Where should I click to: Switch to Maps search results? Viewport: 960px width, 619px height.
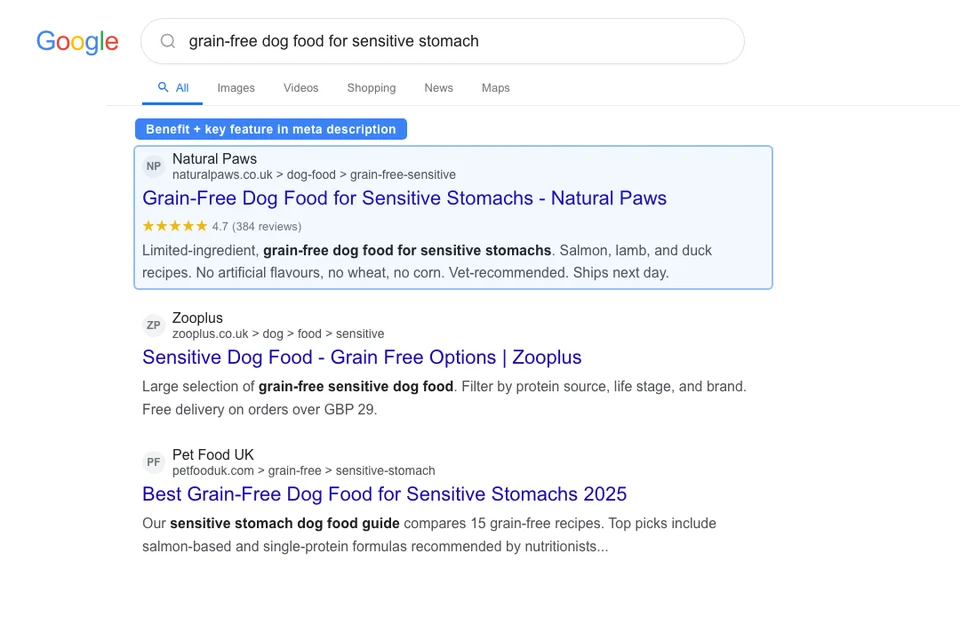[x=495, y=88]
